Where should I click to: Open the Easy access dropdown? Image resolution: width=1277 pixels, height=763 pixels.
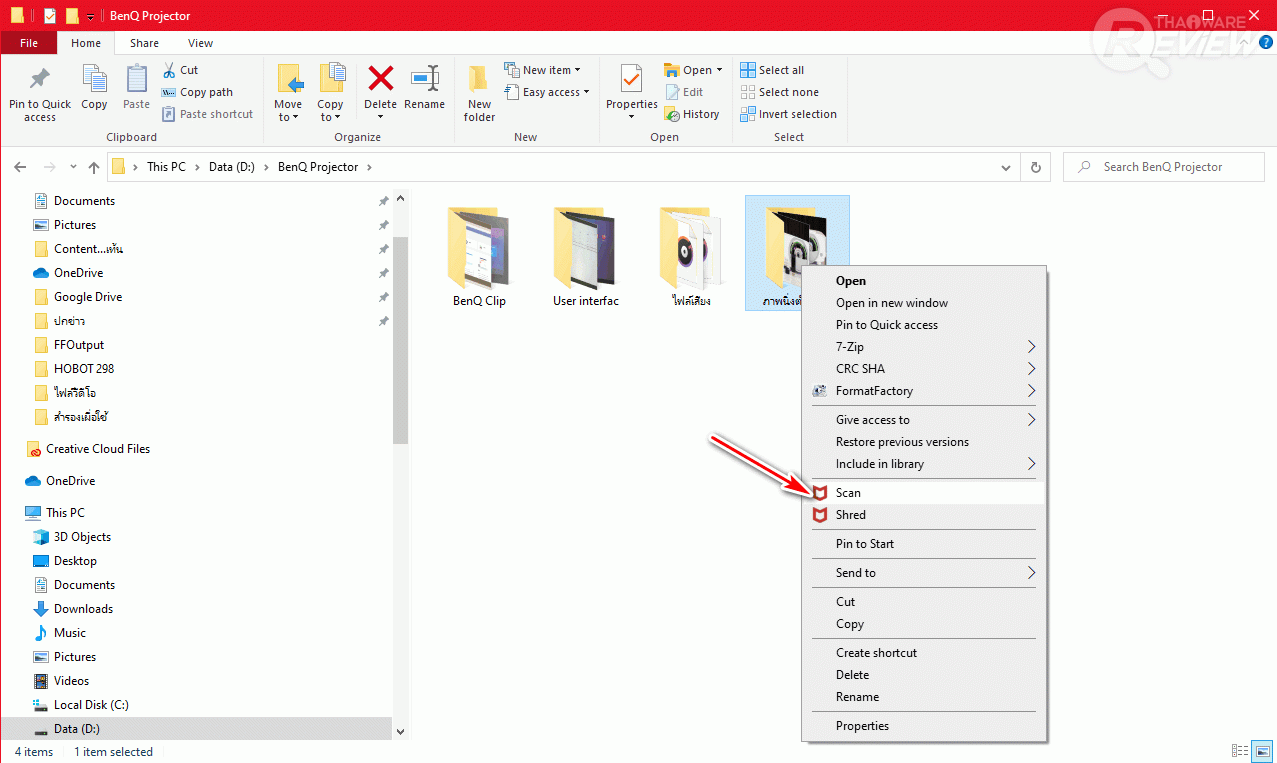(547, 92)
